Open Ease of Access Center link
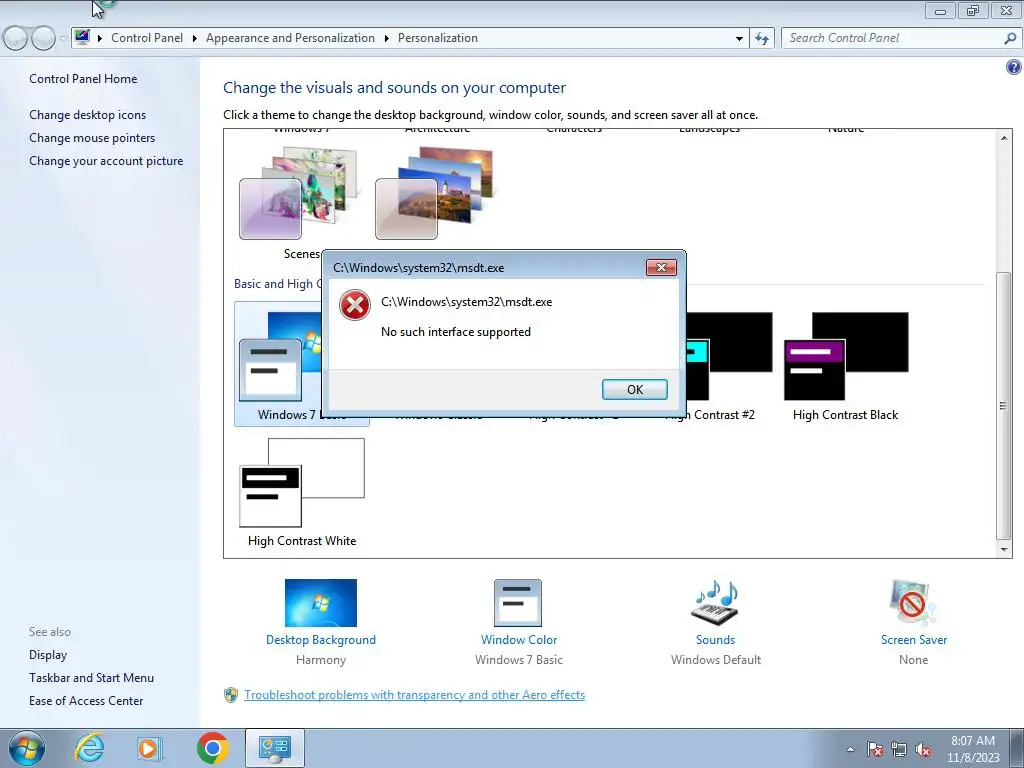 click(86, 701)
